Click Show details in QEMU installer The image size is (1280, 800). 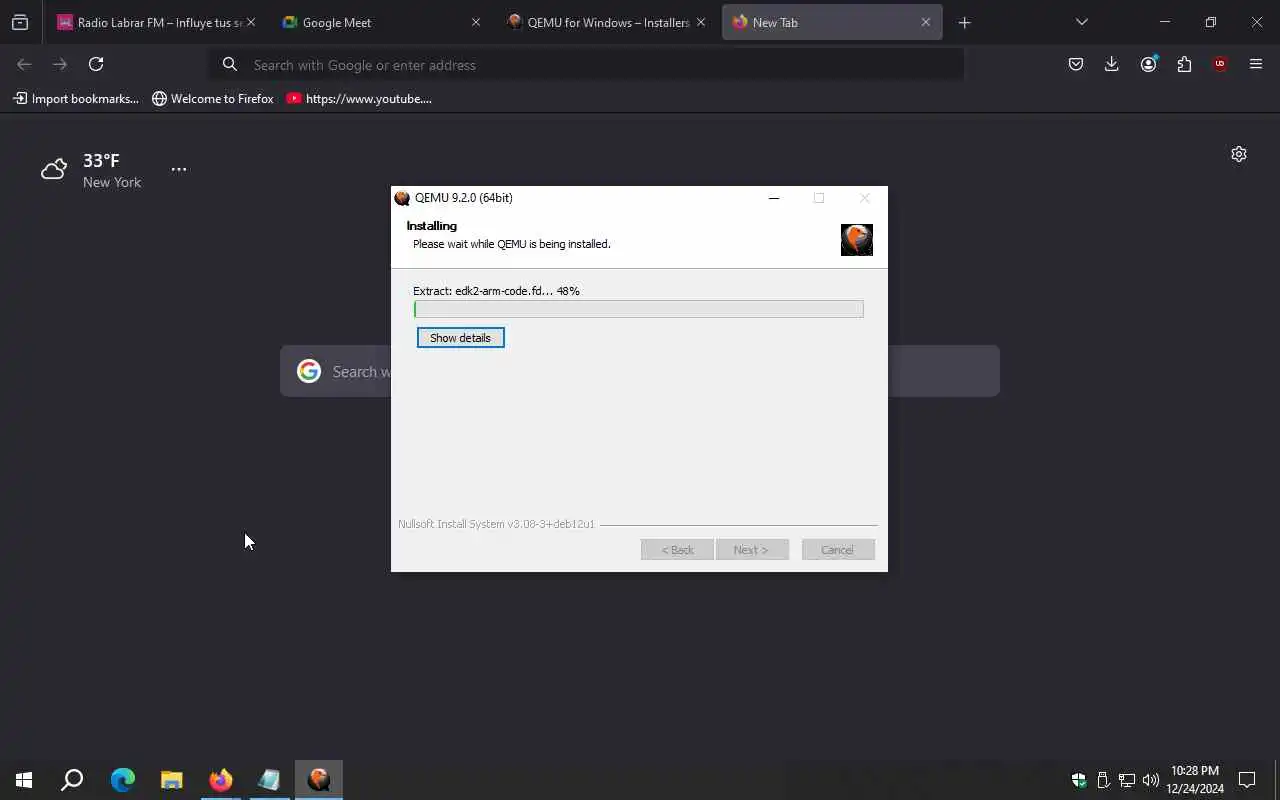click(460, 338)
